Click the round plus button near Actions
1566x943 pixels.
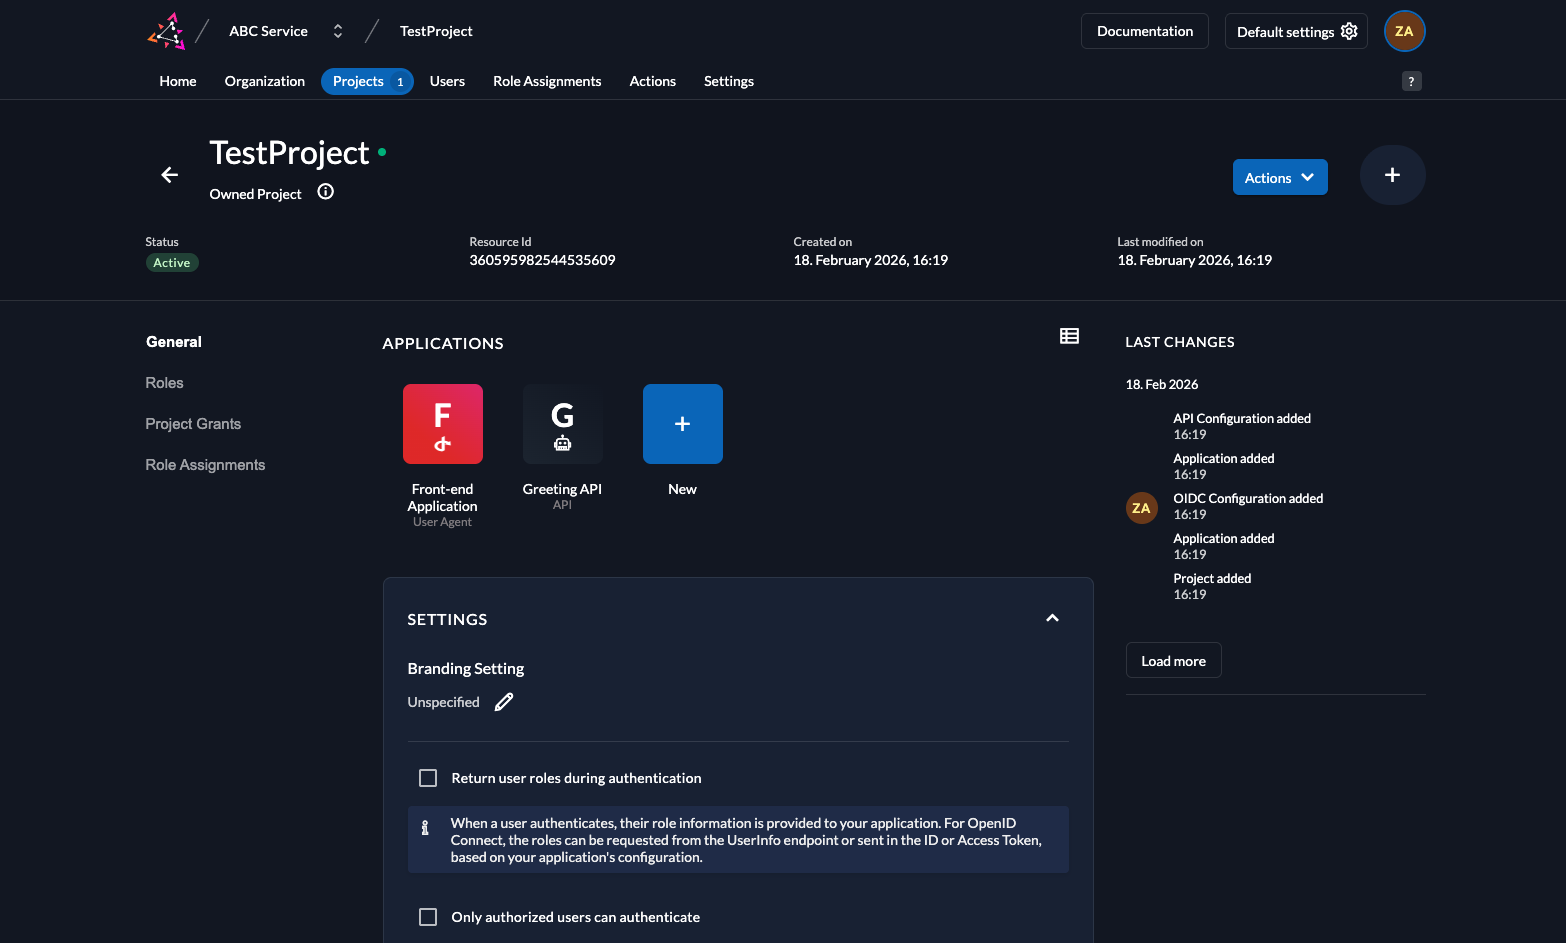click(x=1392, y=175)
